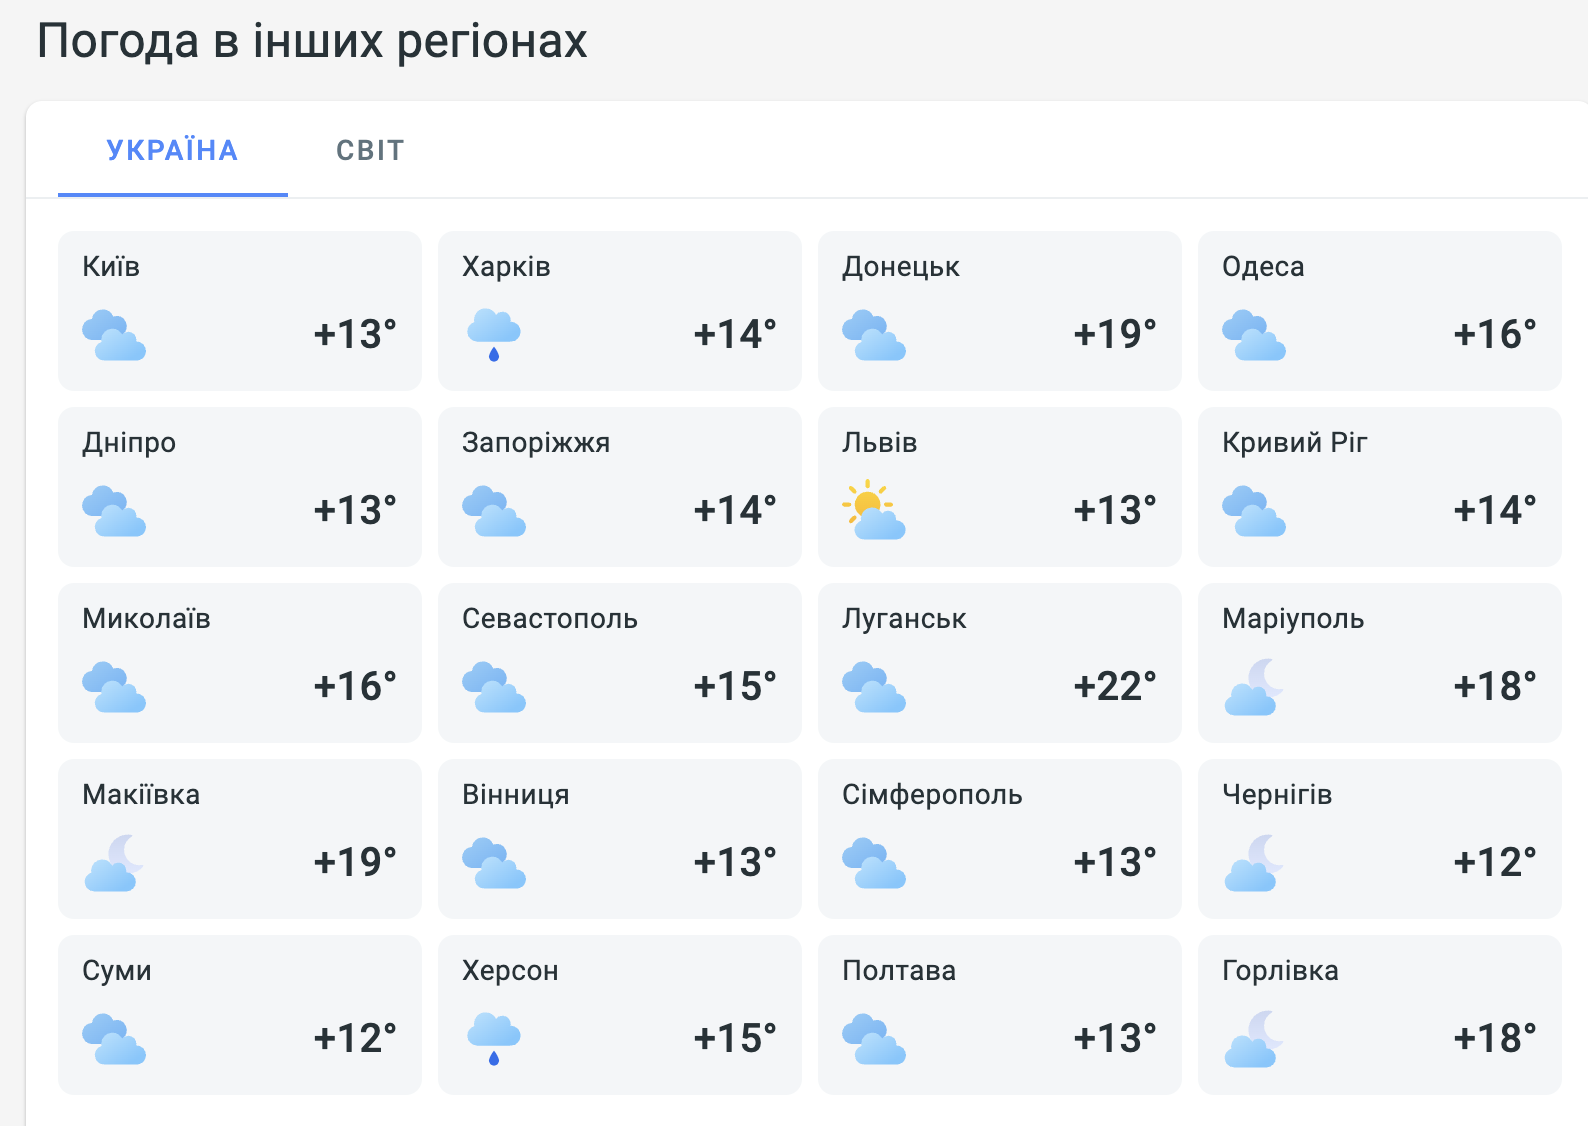Click the sunny cloud icon for Львів
Screen dimensions: 1588x1126
874,510
